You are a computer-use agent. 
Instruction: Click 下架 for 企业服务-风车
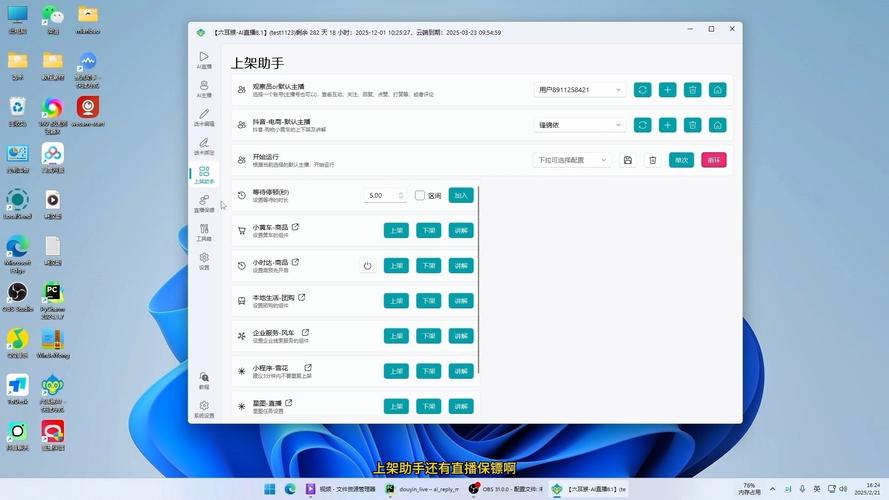[428, 336]
